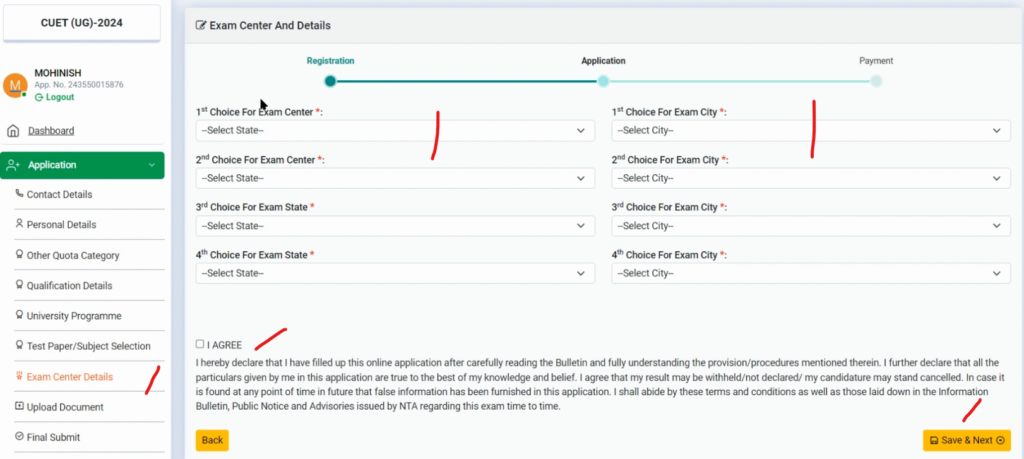
Task: Click the Upload Document sidebar icon
Action: [19, 407]
